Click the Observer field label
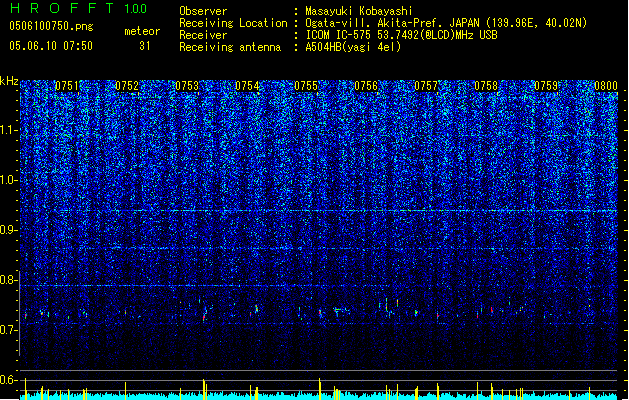This screenshot has width=629, height=400. (203, 11)
